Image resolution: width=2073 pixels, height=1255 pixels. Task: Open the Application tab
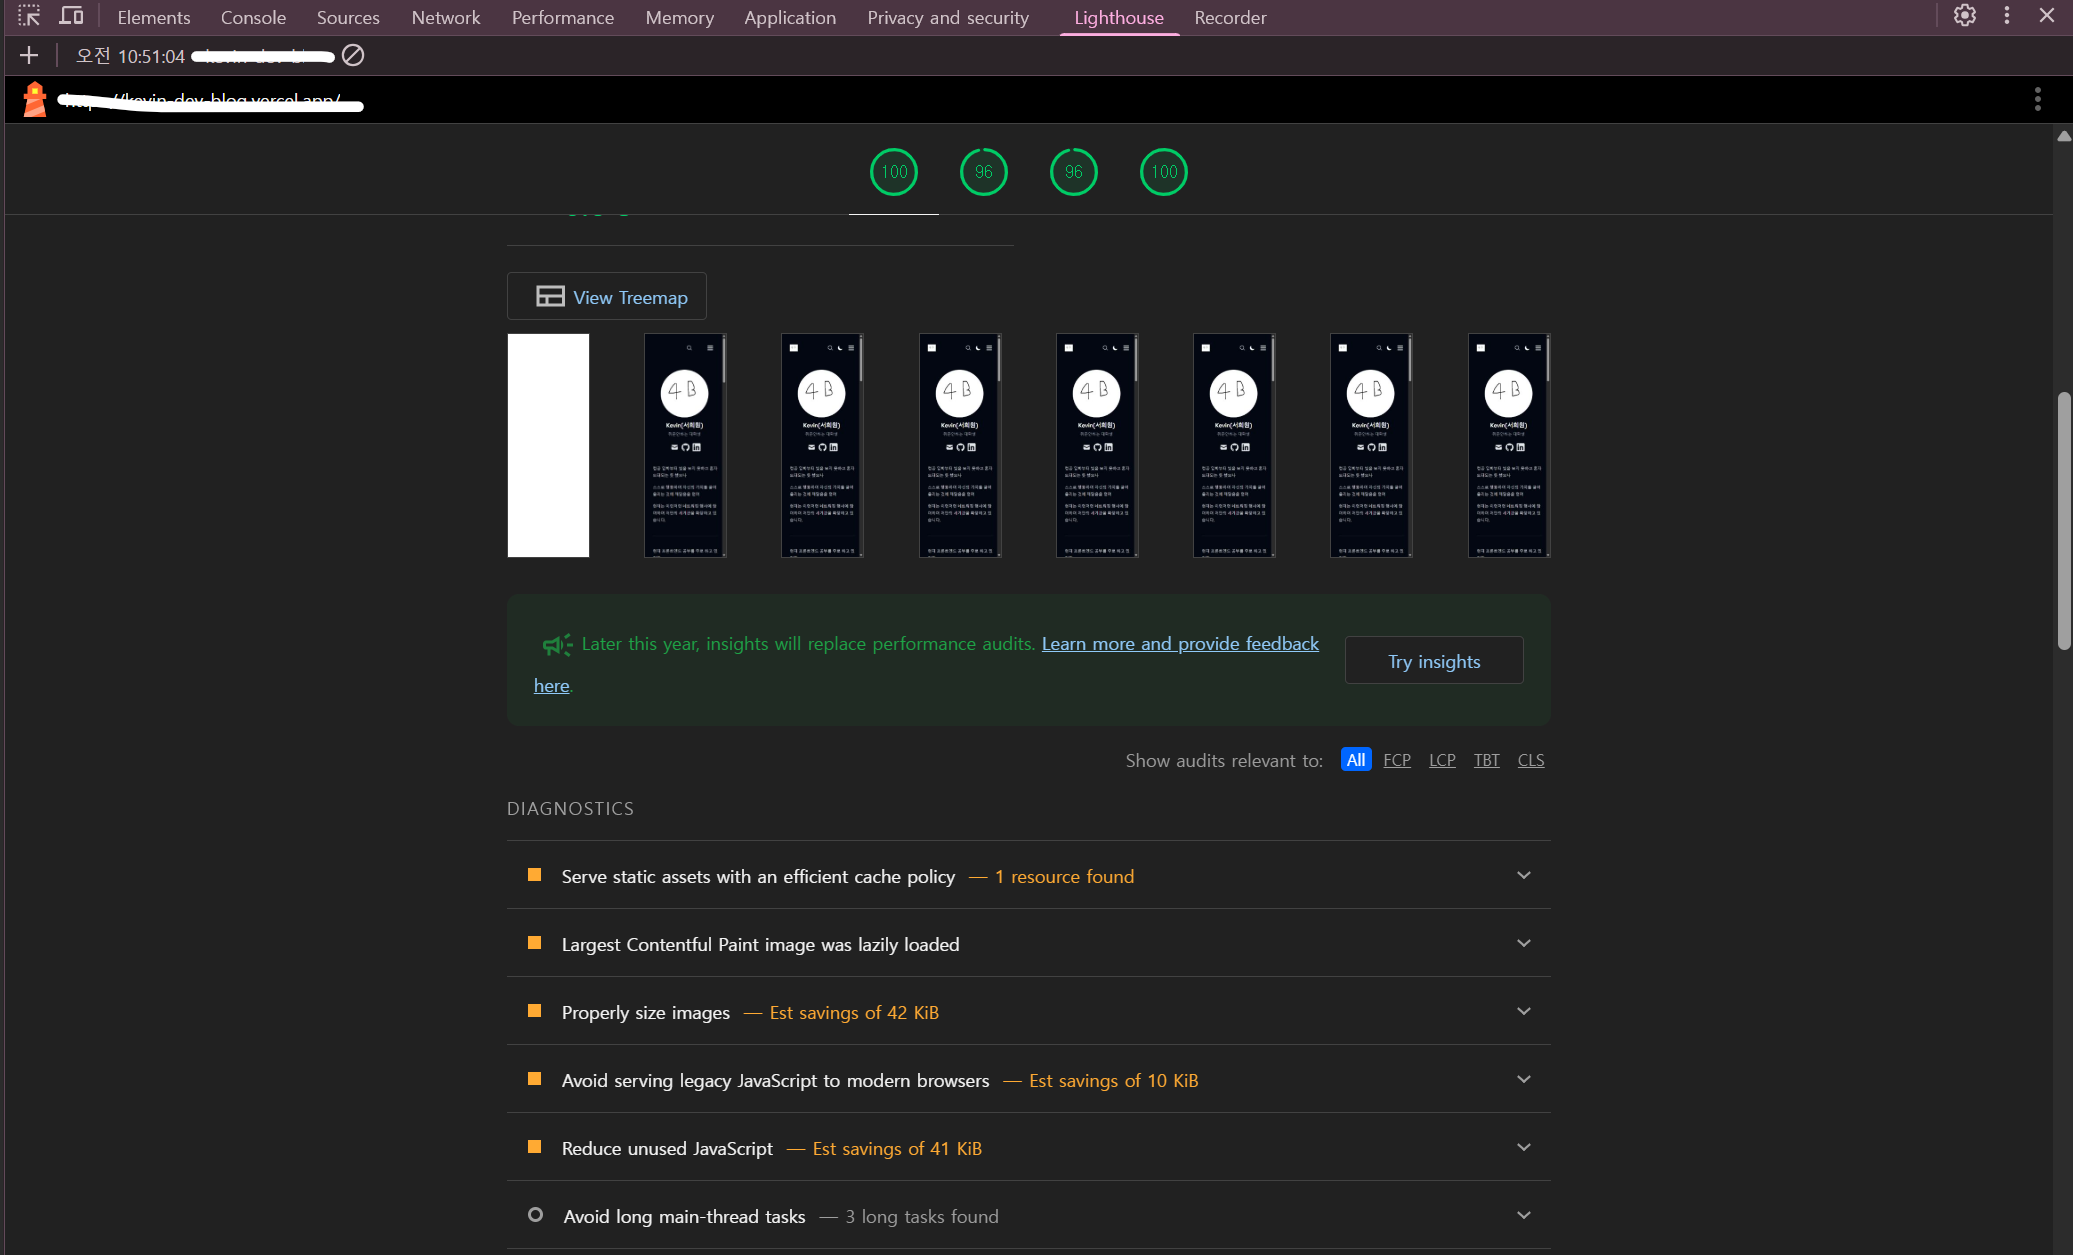point(789,18)
